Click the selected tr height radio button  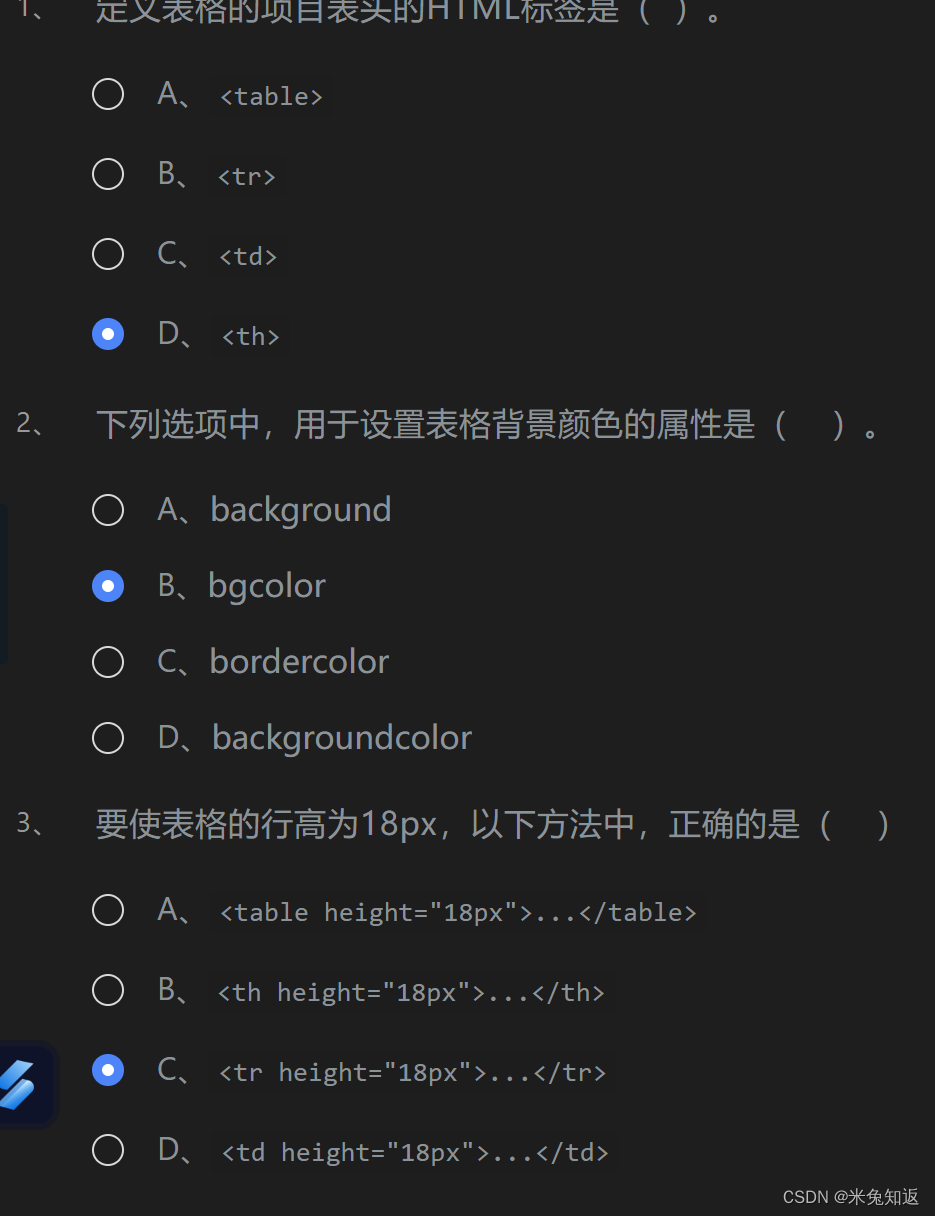pos(108,1069)
